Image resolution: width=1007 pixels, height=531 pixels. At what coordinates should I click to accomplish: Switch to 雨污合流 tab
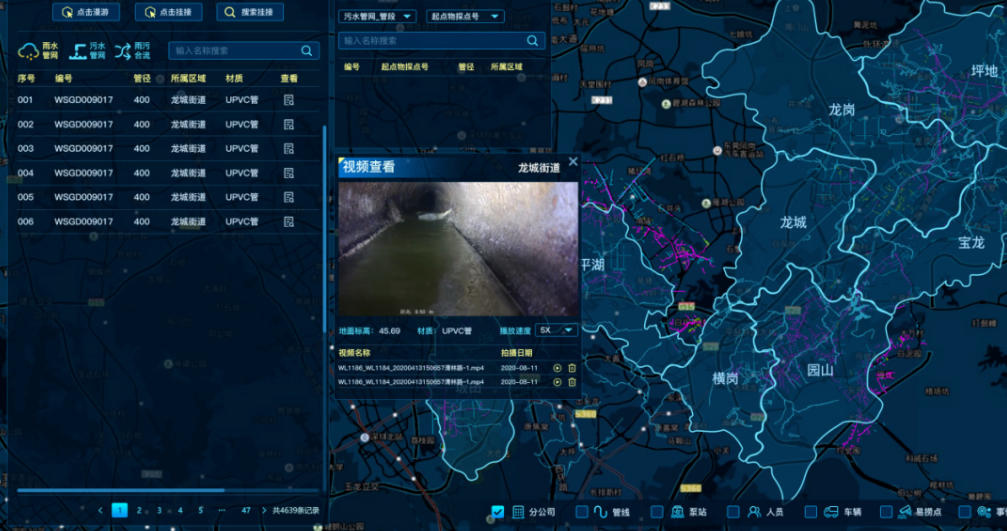point(132,50)
